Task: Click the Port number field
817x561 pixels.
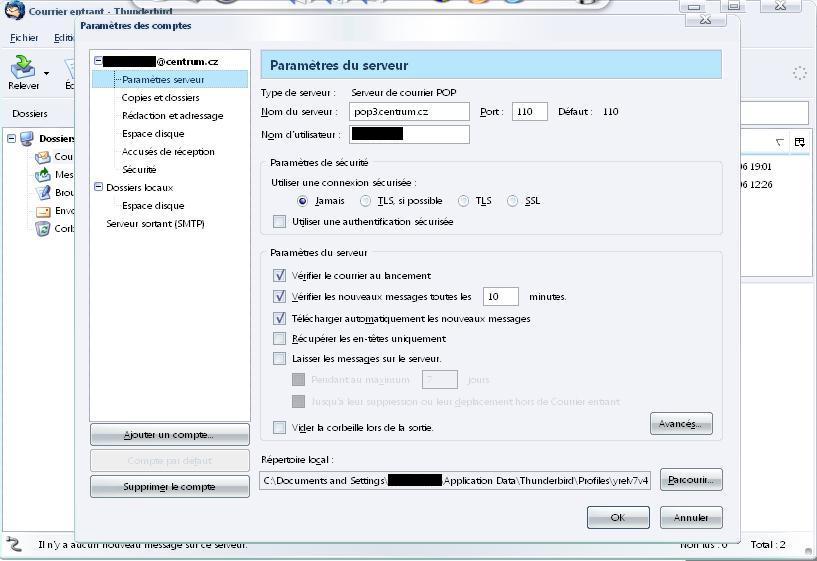Action: [x=530, y=111]
